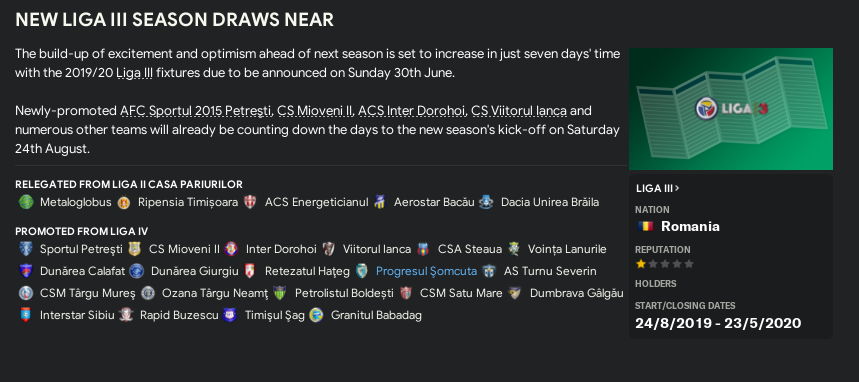The width and height of the screenshot is (859, 382).
Task: Click the underlined Liga III link in text
Action: (x=135, y=73)
